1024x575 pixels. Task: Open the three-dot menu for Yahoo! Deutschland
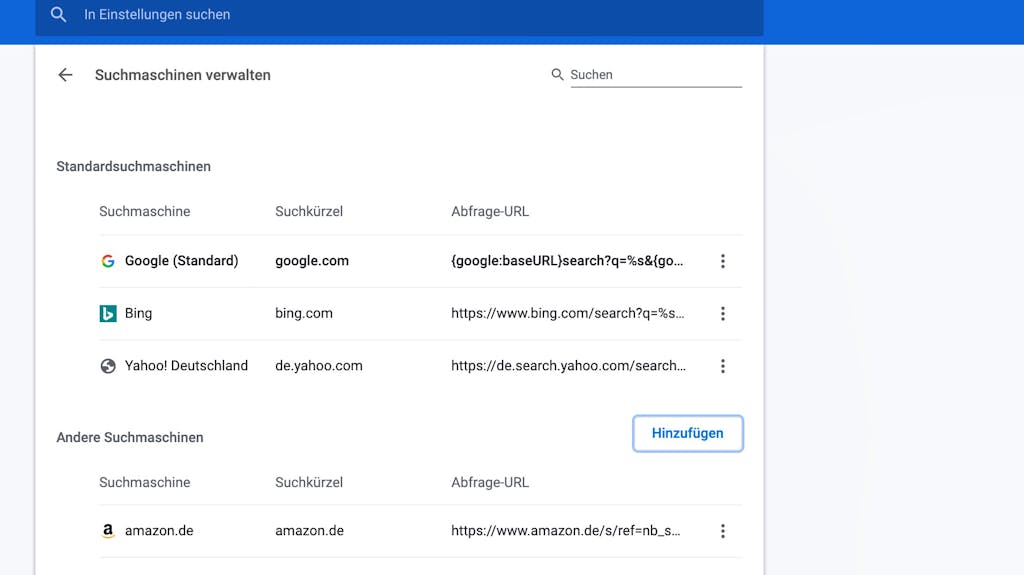[x=722, y=366]
